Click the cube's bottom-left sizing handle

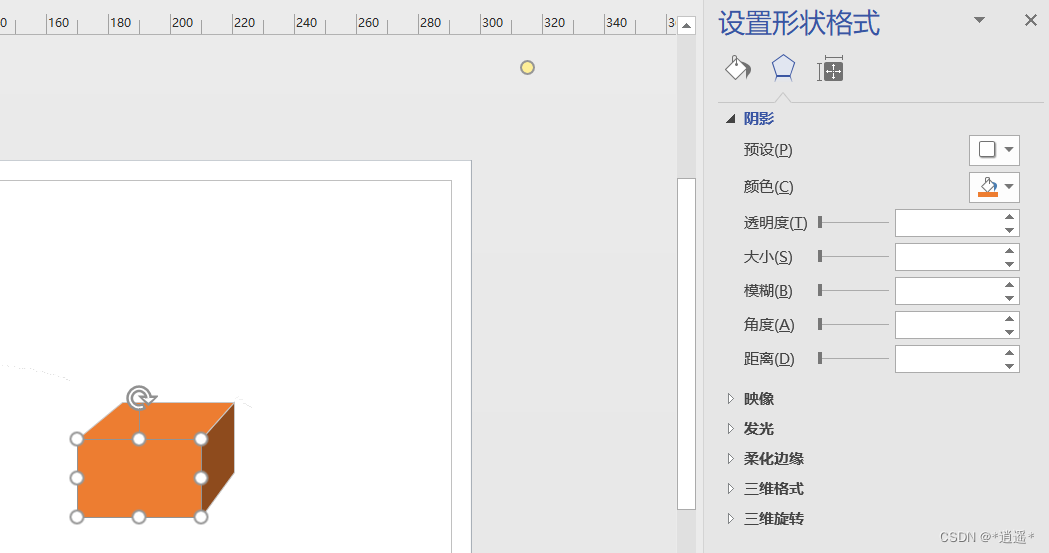click(77, 517)
